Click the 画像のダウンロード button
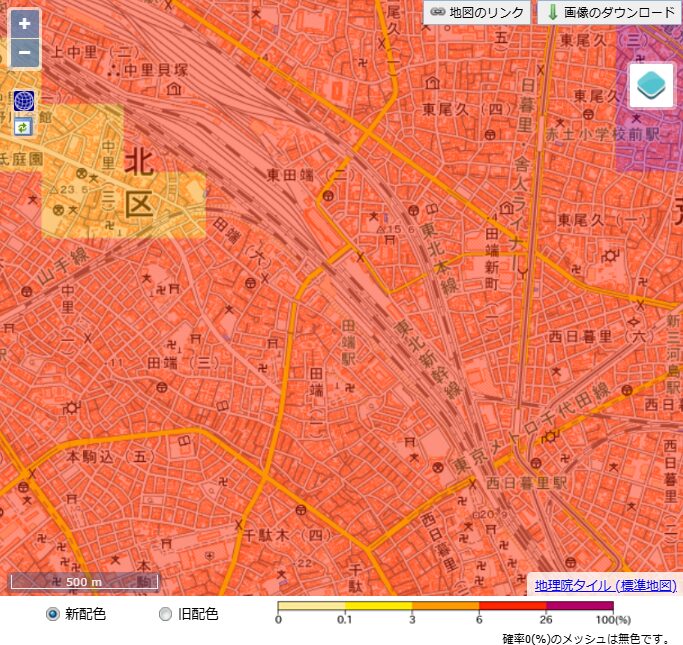This screenshot has height=645, width=683. [609, 13]
